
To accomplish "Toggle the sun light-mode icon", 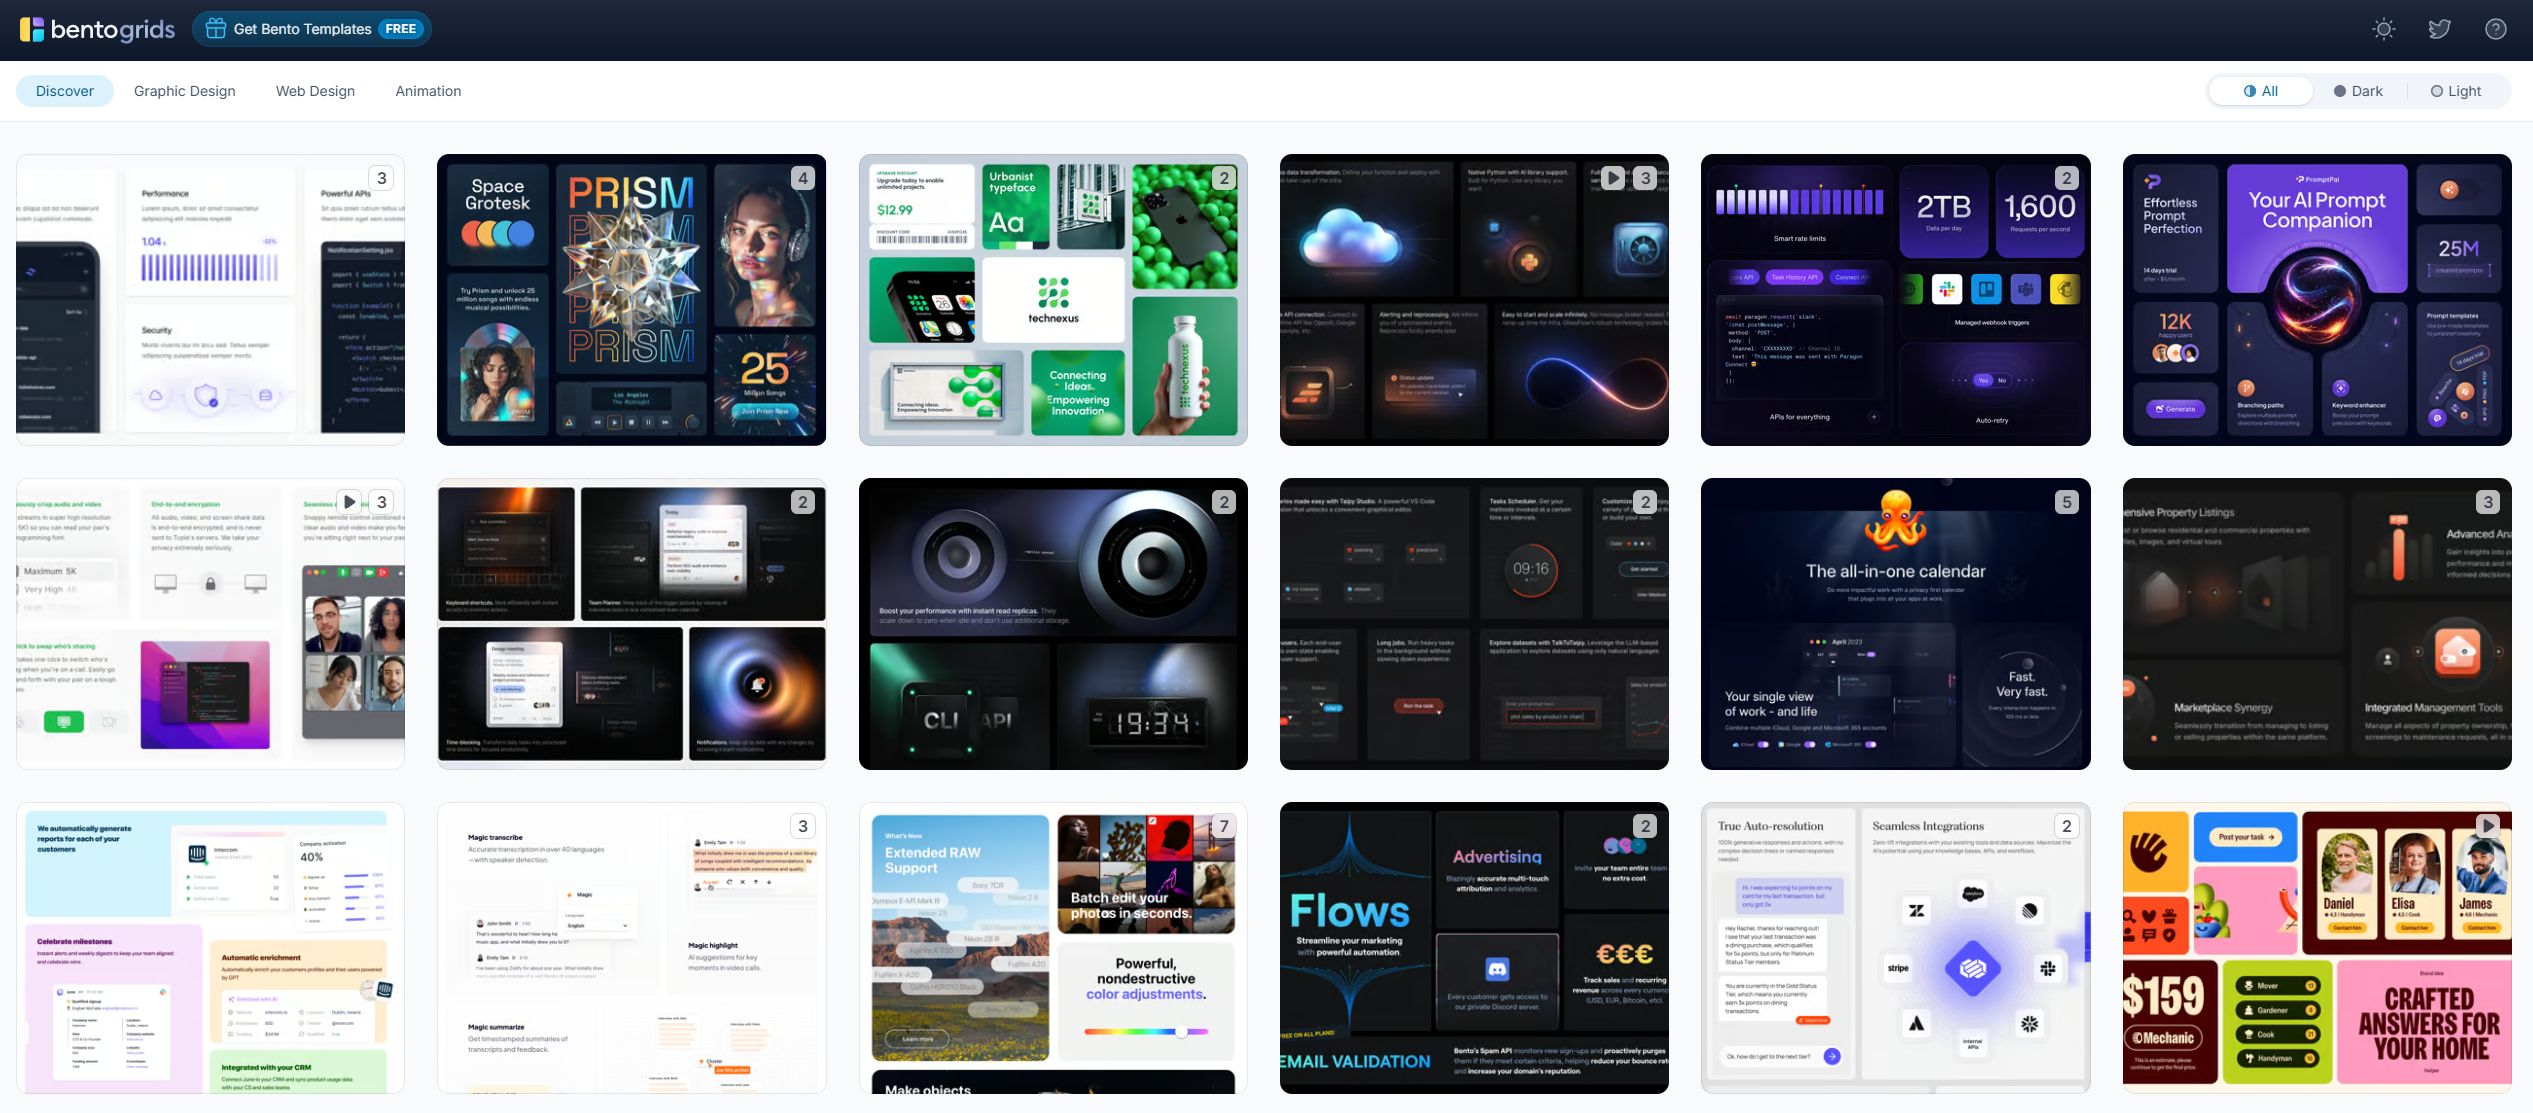I will point(2384,29).
